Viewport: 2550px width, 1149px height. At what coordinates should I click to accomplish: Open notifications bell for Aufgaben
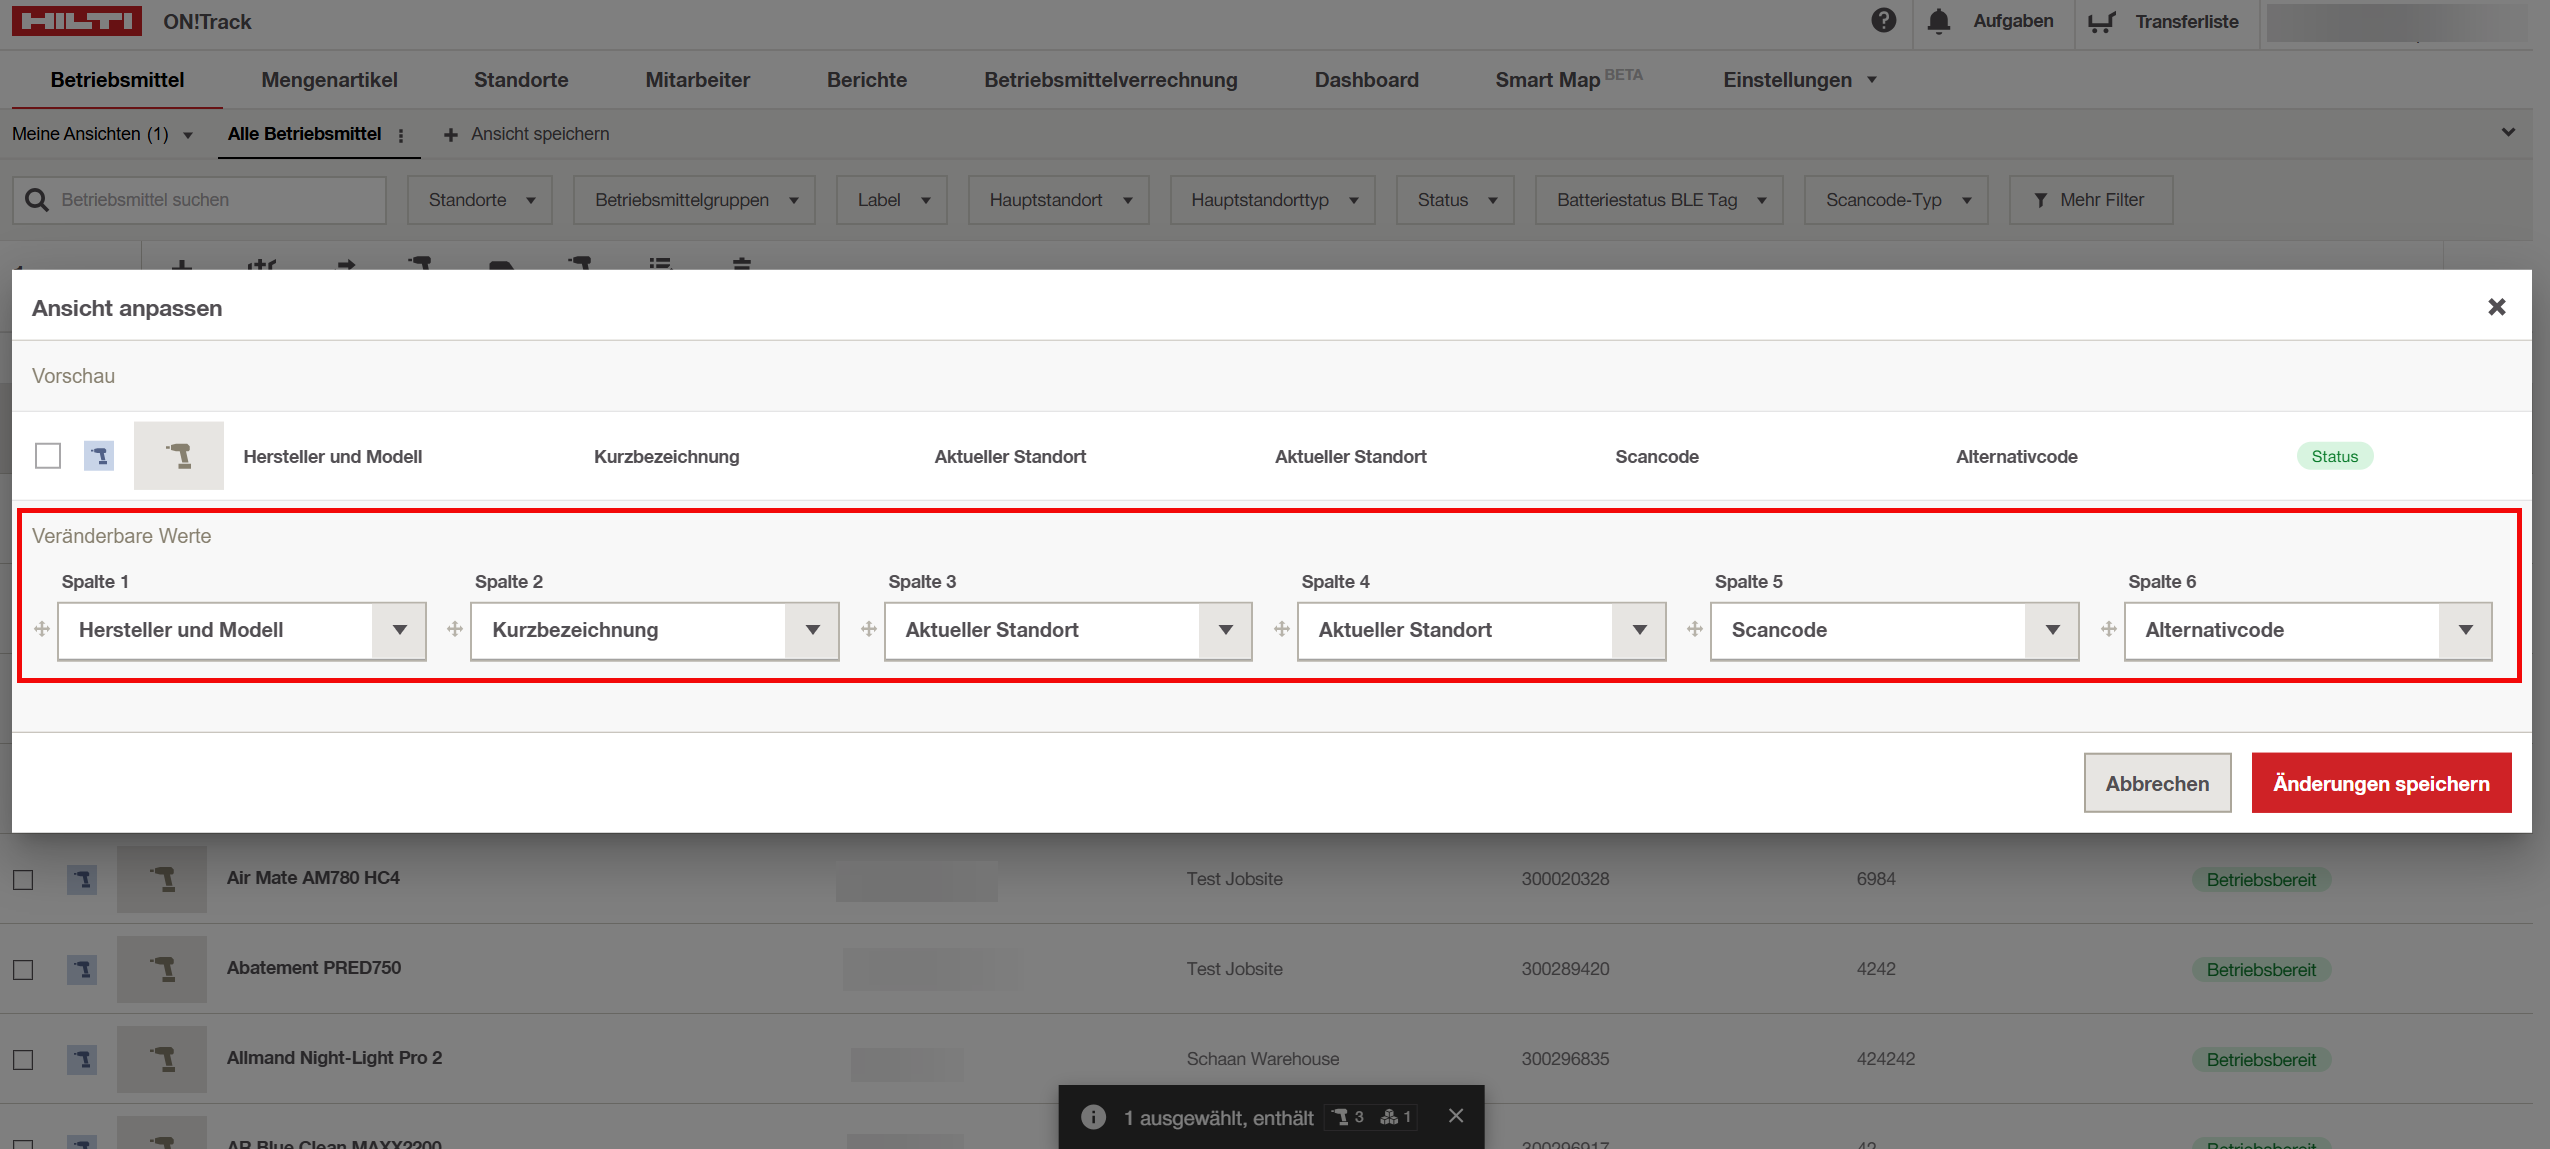(1938, 21)
